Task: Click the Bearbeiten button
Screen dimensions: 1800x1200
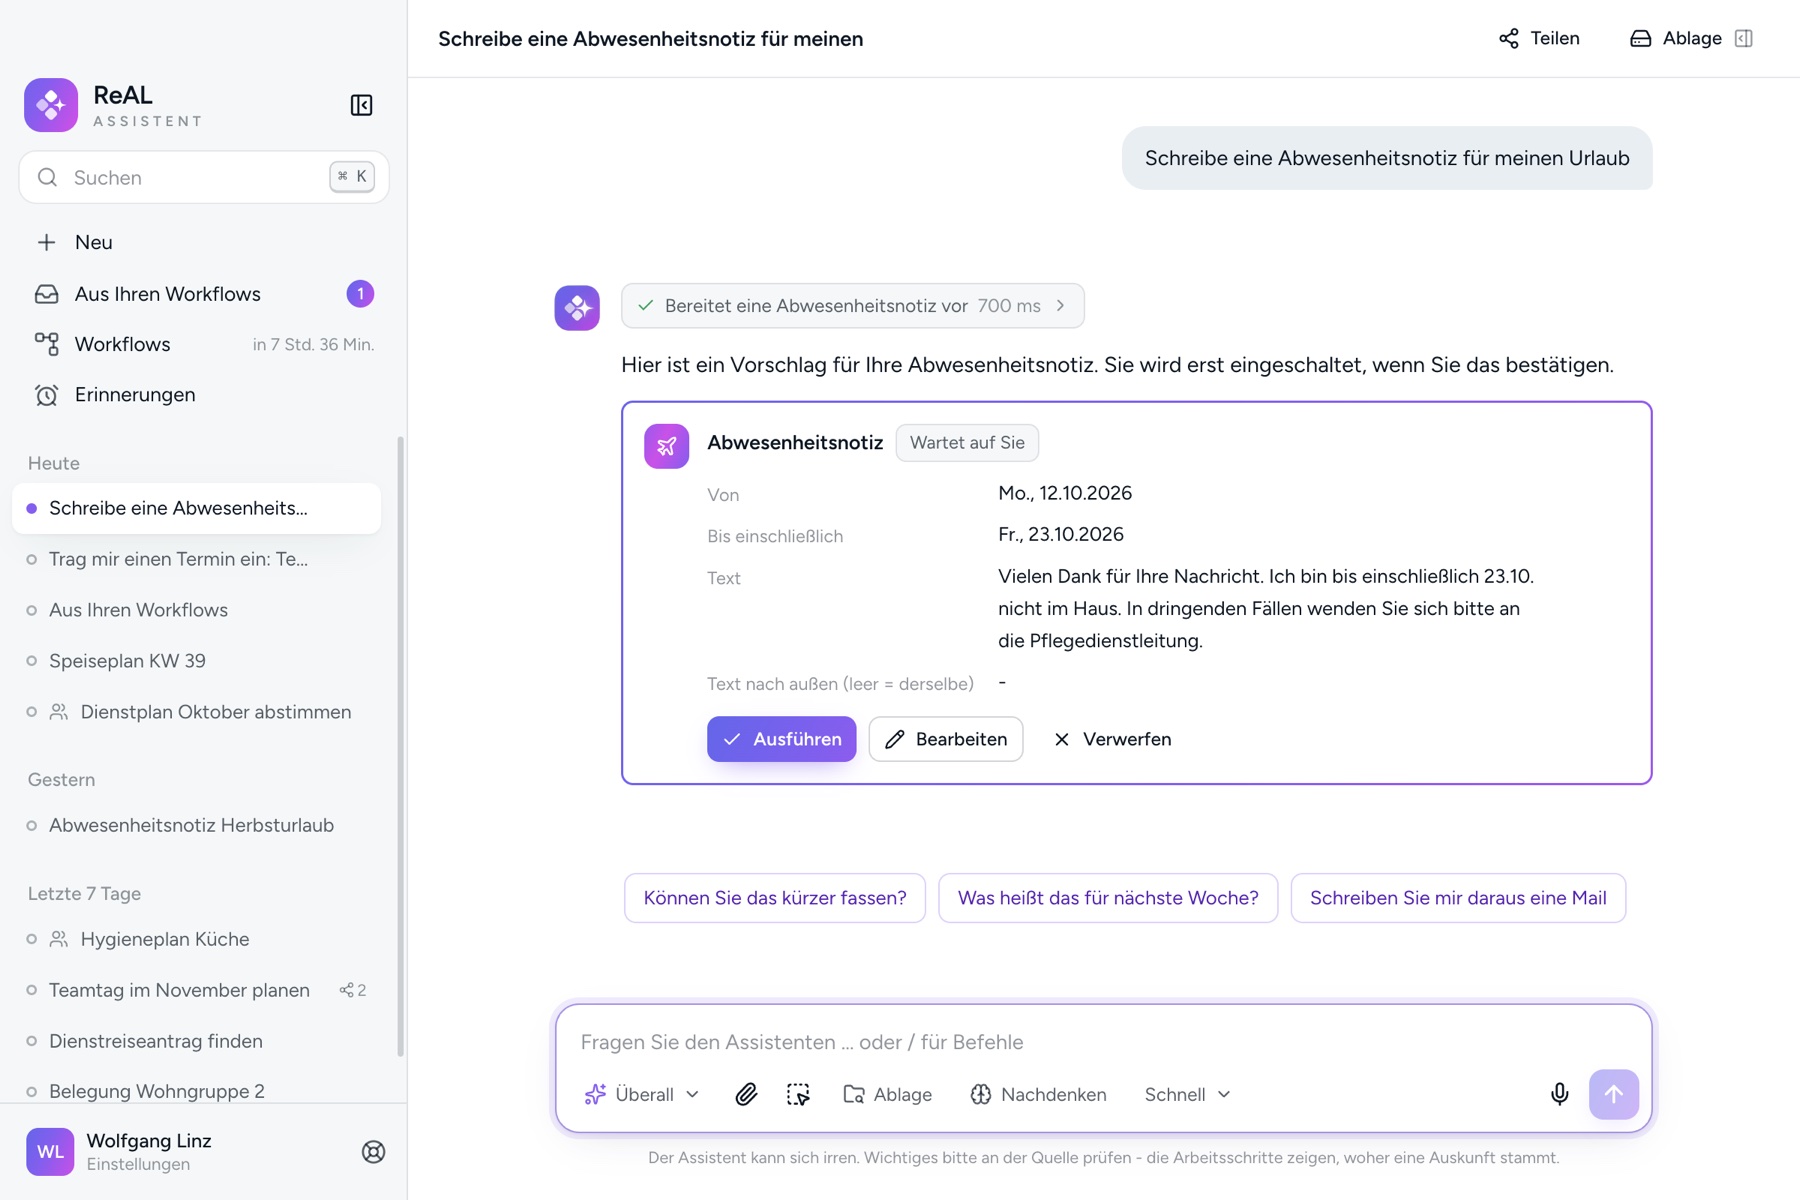Action: [x=945, y=739]
